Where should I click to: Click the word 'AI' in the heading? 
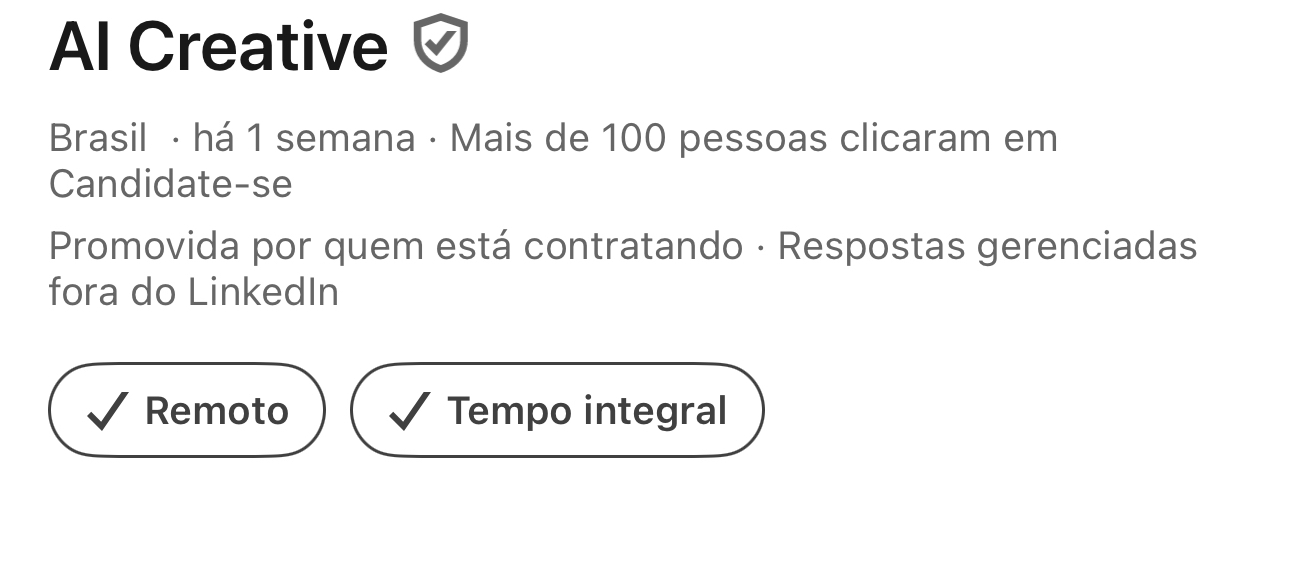79,46
